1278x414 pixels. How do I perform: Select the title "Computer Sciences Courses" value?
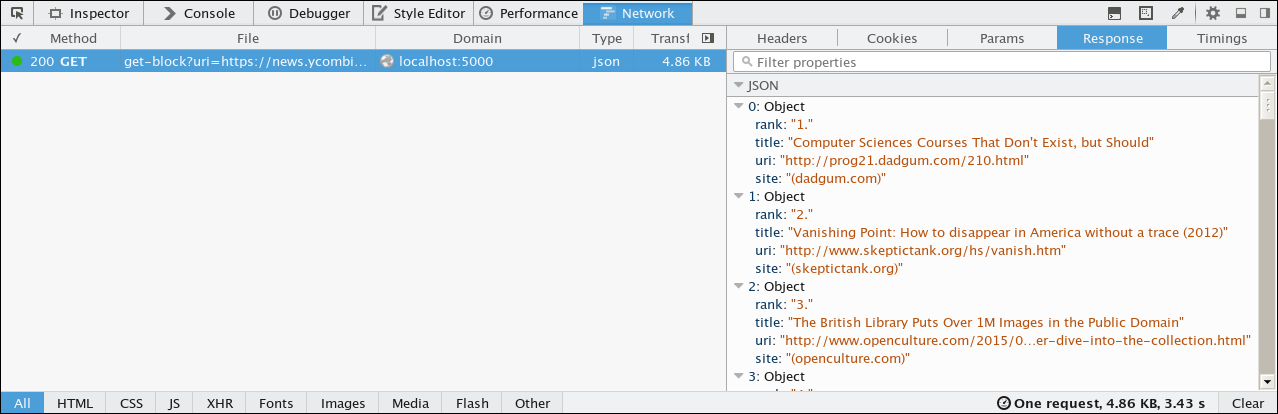tap(971, 142)
